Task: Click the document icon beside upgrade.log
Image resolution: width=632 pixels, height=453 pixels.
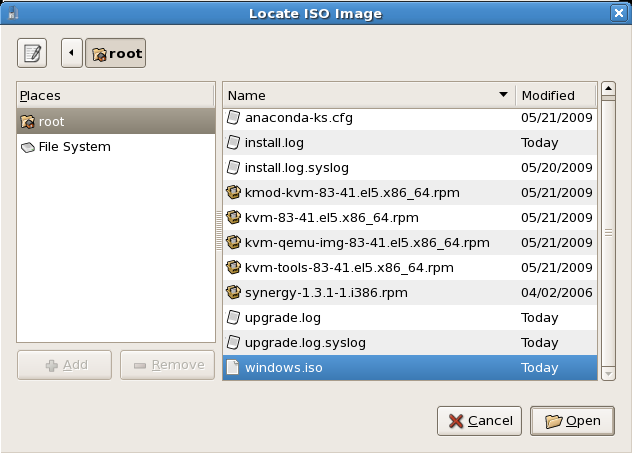Action: 233,317
